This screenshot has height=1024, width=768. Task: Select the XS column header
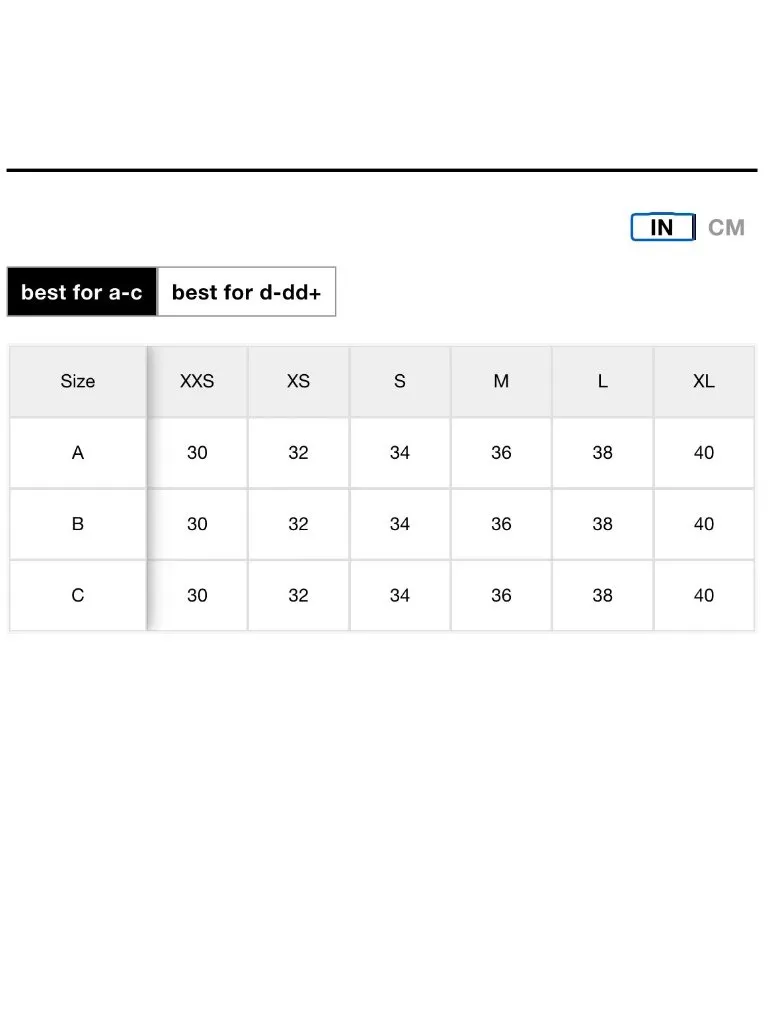tap(298, 381)
